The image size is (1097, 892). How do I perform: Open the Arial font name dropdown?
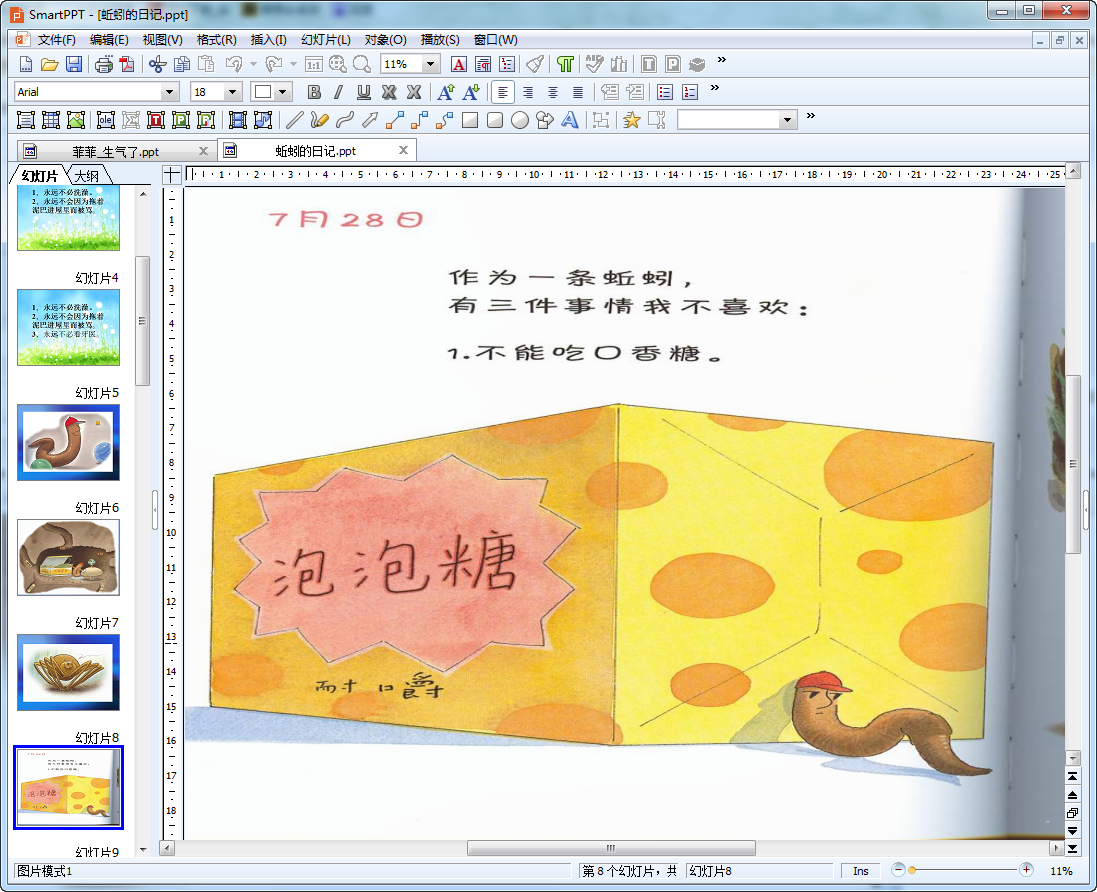169,92
